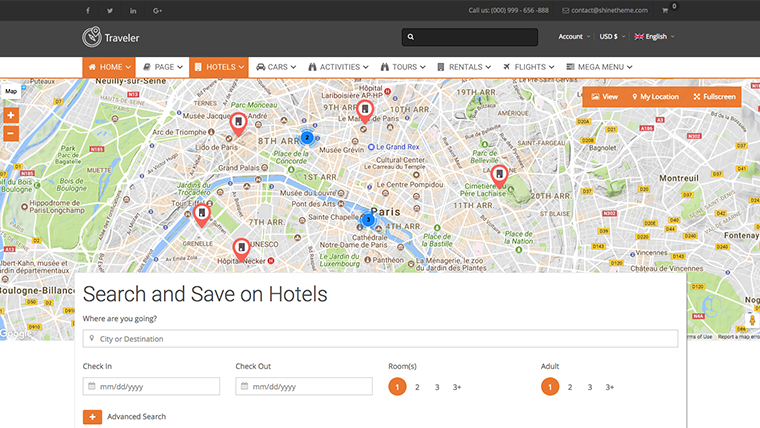Open the Facebook social icon
This screenshot has width=760, height=428.
pos(88,11)
